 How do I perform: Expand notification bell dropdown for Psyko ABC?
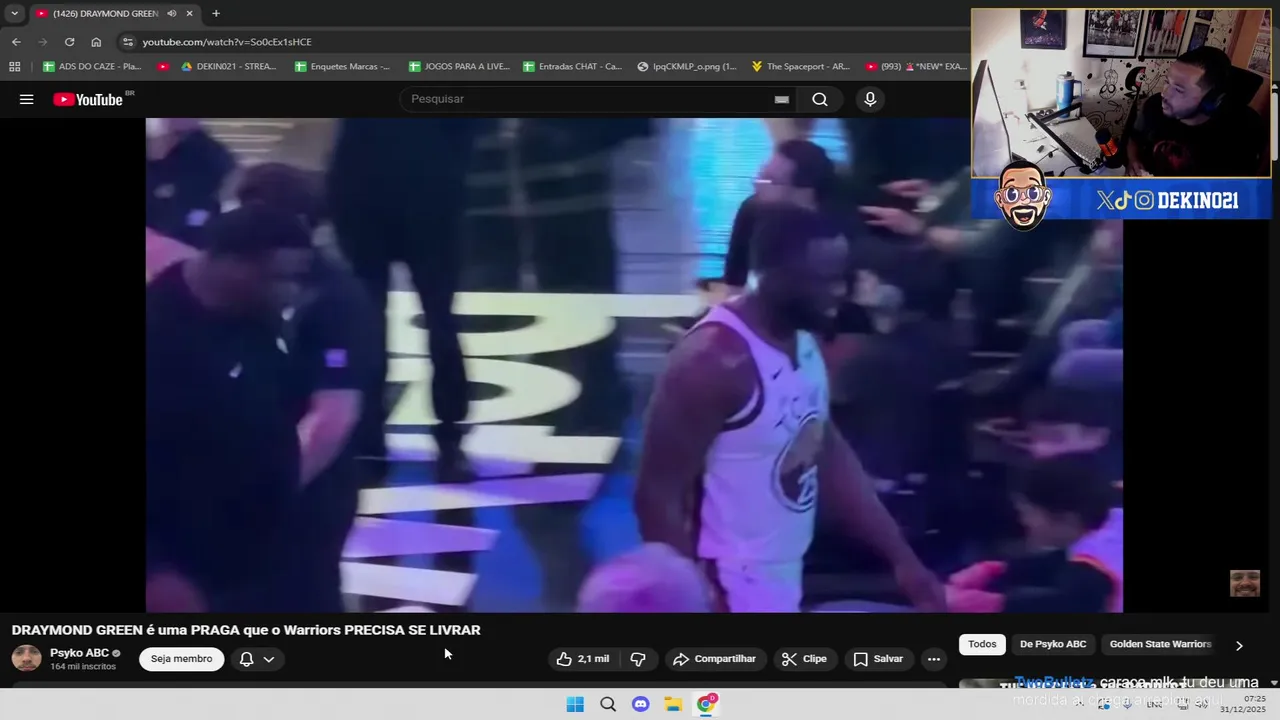(x=257, y=659)
